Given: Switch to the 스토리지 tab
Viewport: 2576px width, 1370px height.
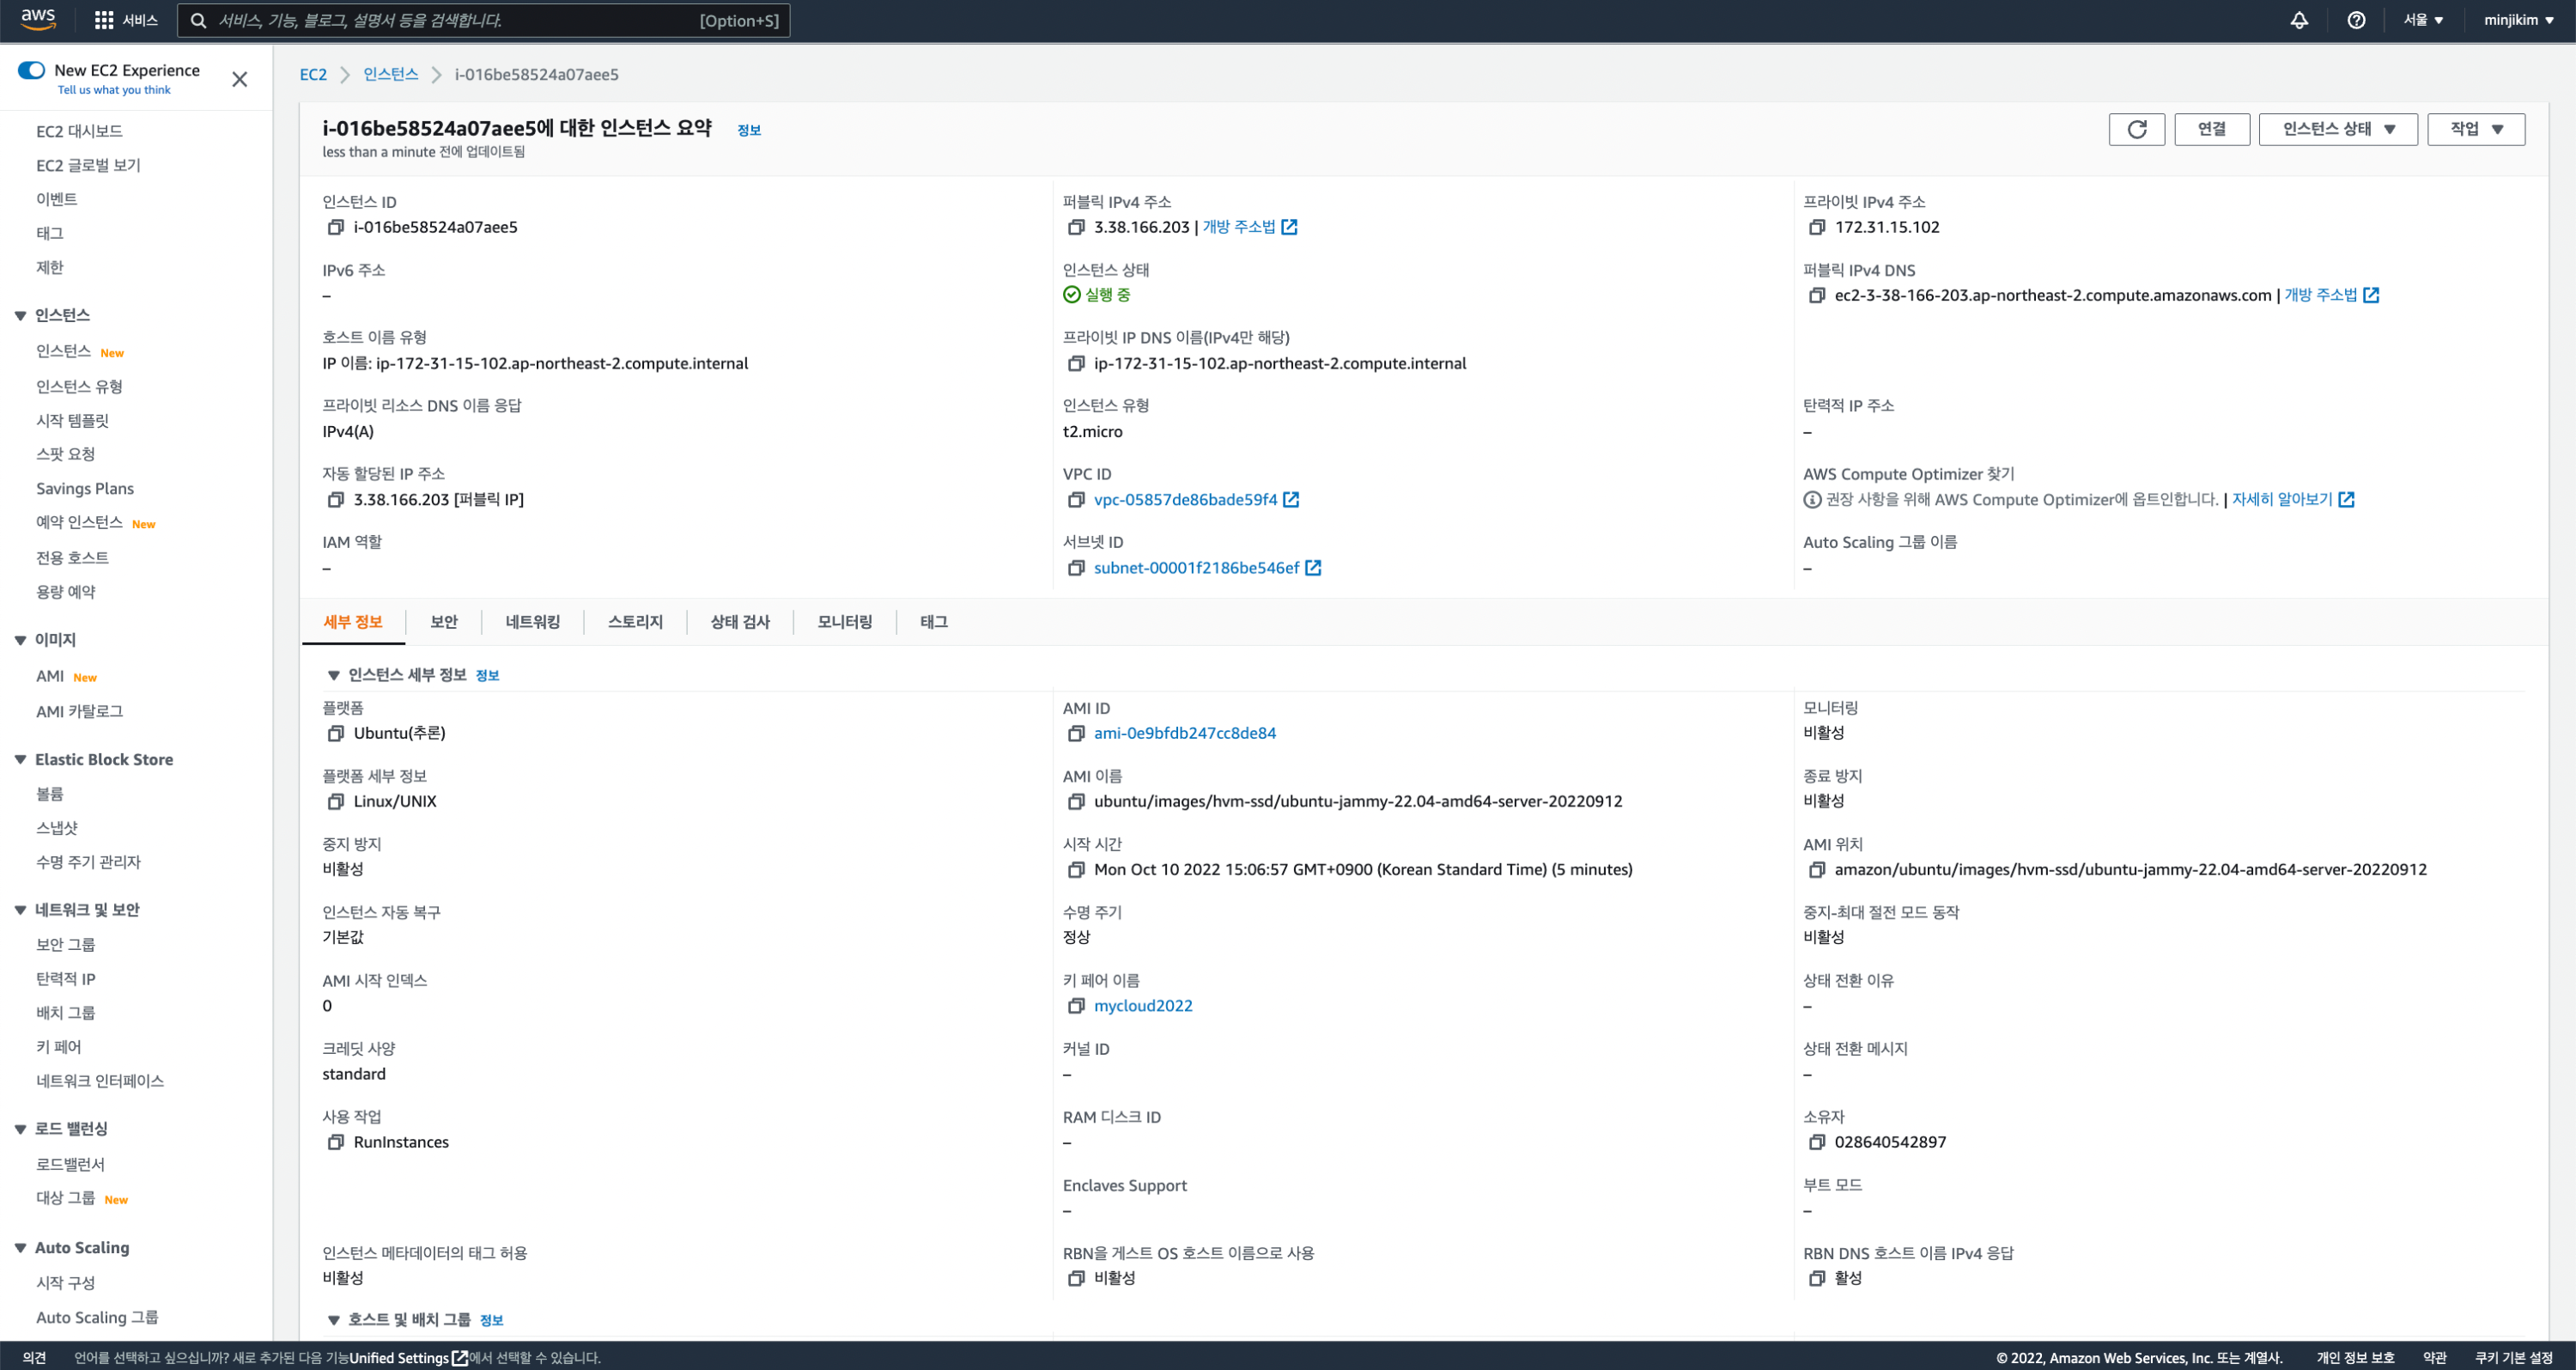Looking at the screenshot, I should (635, 622).
